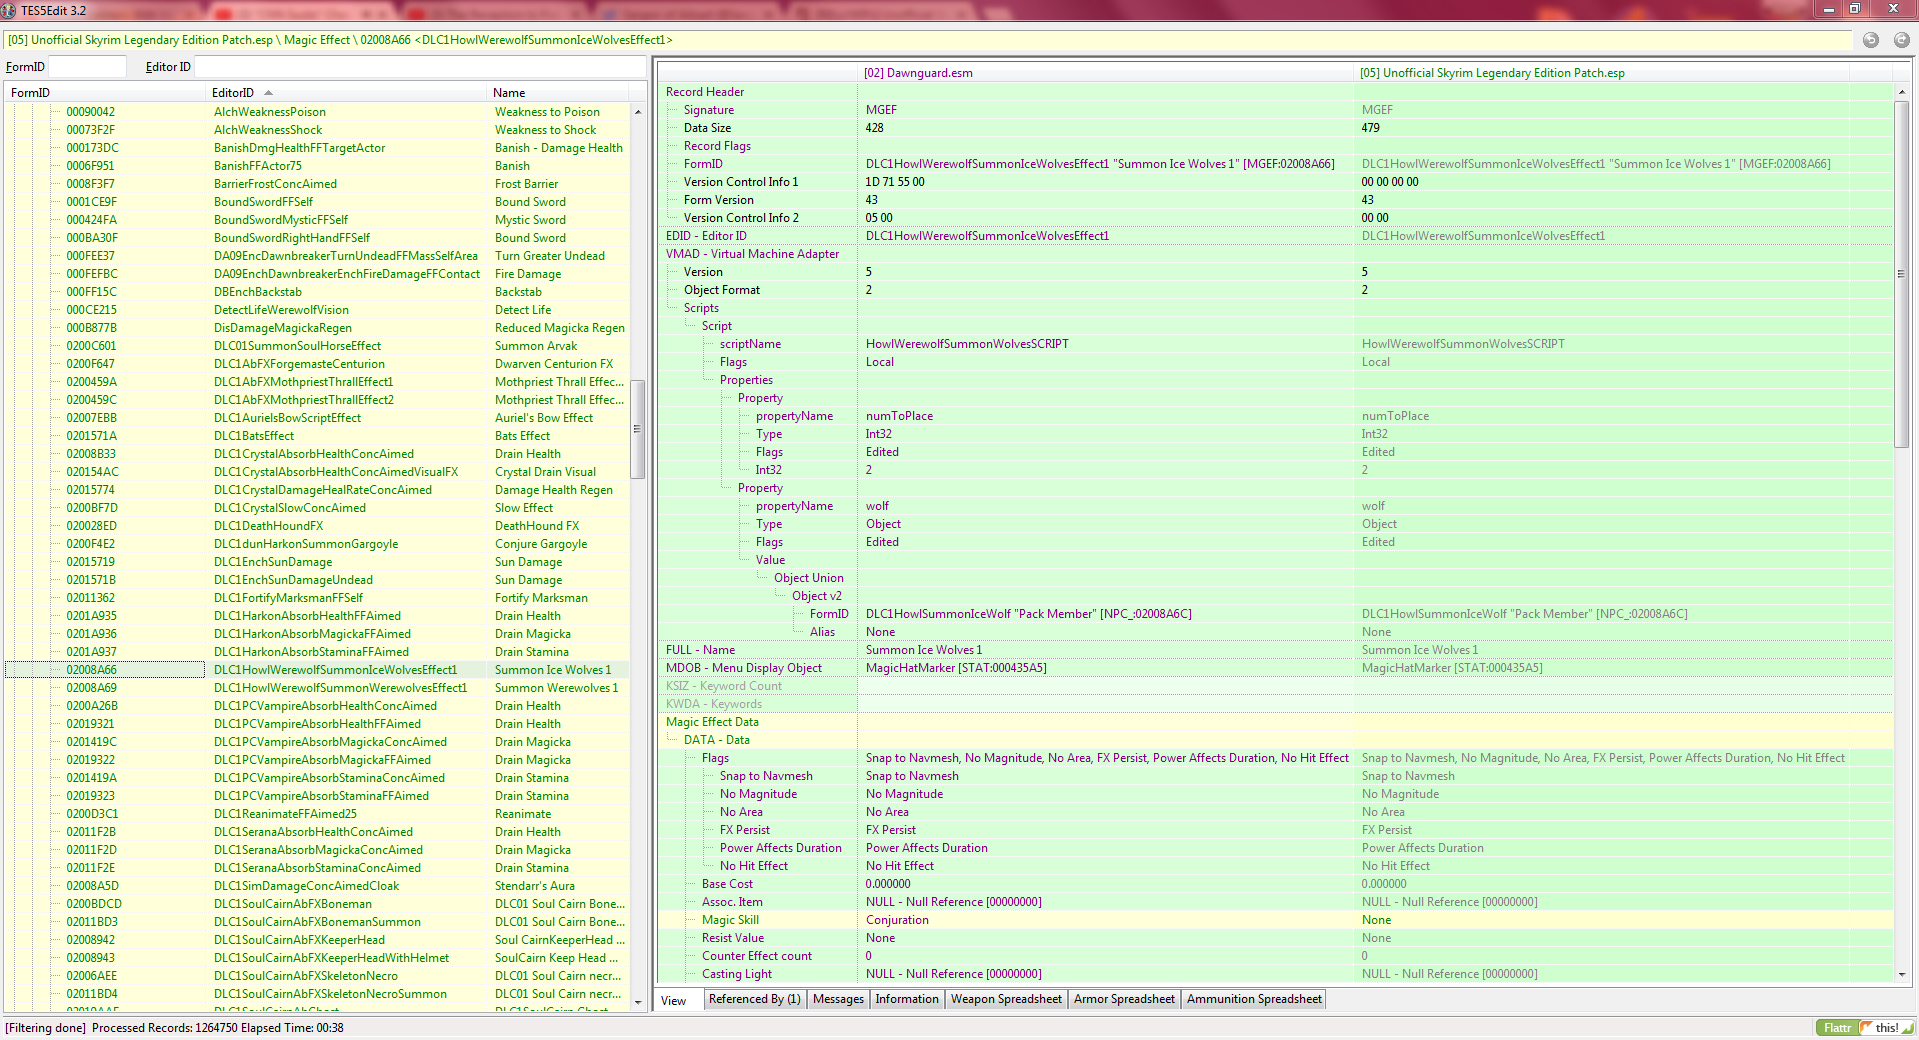Click into the Editor ID filter field
Screen dimensions: 1919x1040
pyautogui.click(x=418, y=67)
